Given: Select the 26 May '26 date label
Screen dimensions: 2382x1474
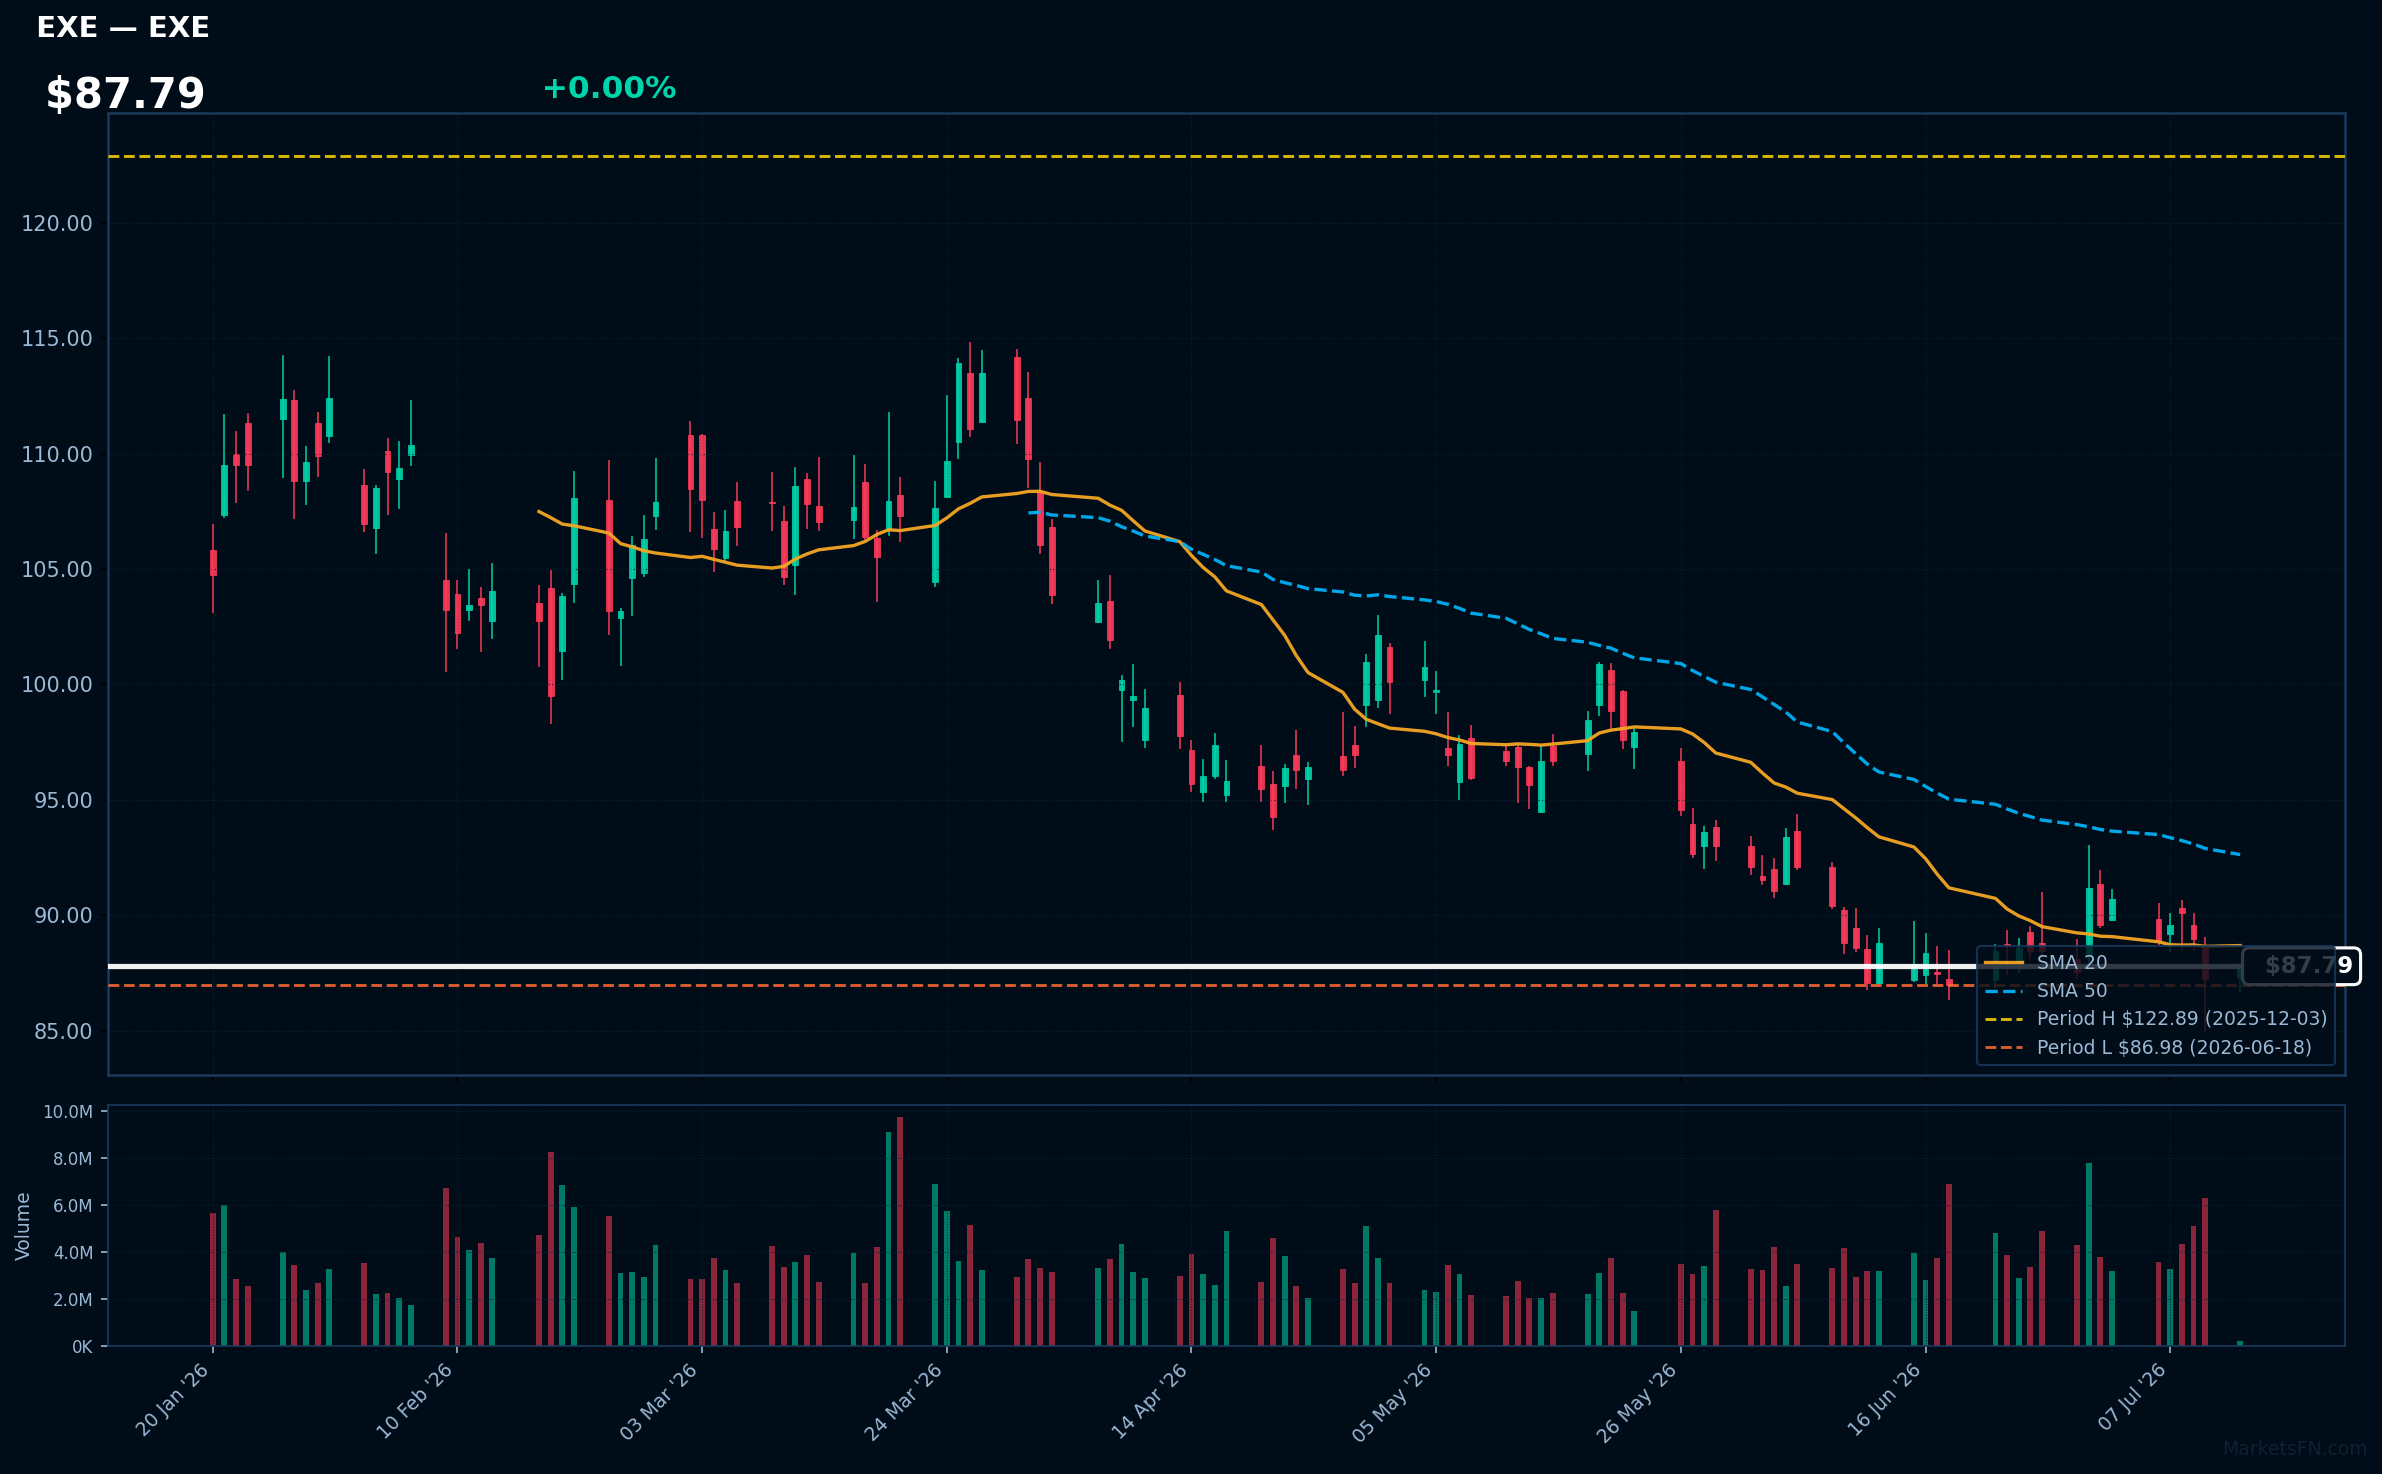Looking at the screenshot, I should pyautogui.click(x=1637, y=1402).
